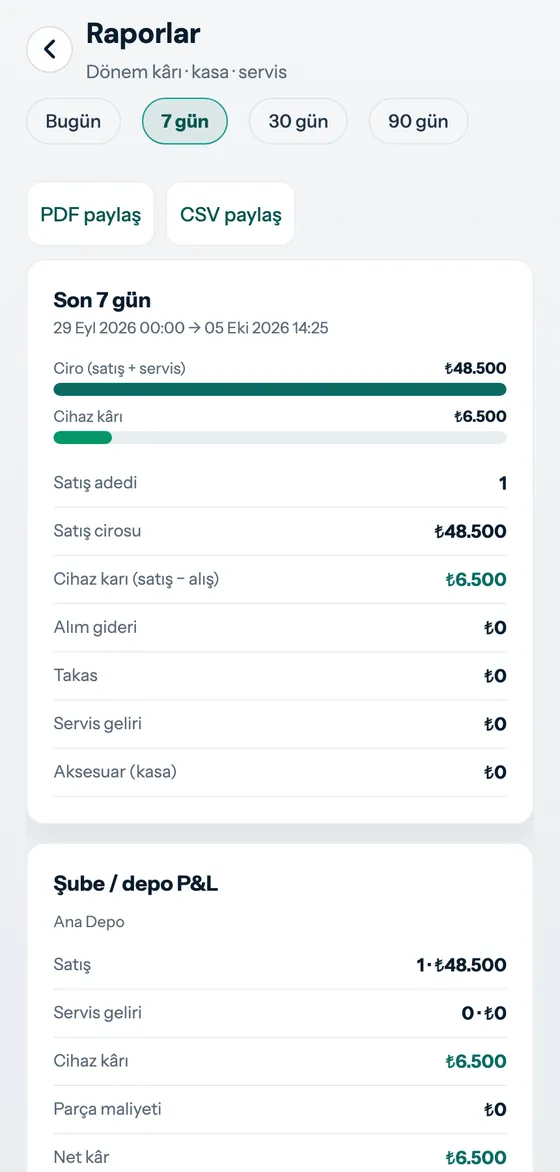Click the Şube / depo P&L heading
The width and height of the screenshot is (560, 1172).
tap(136, 884)
